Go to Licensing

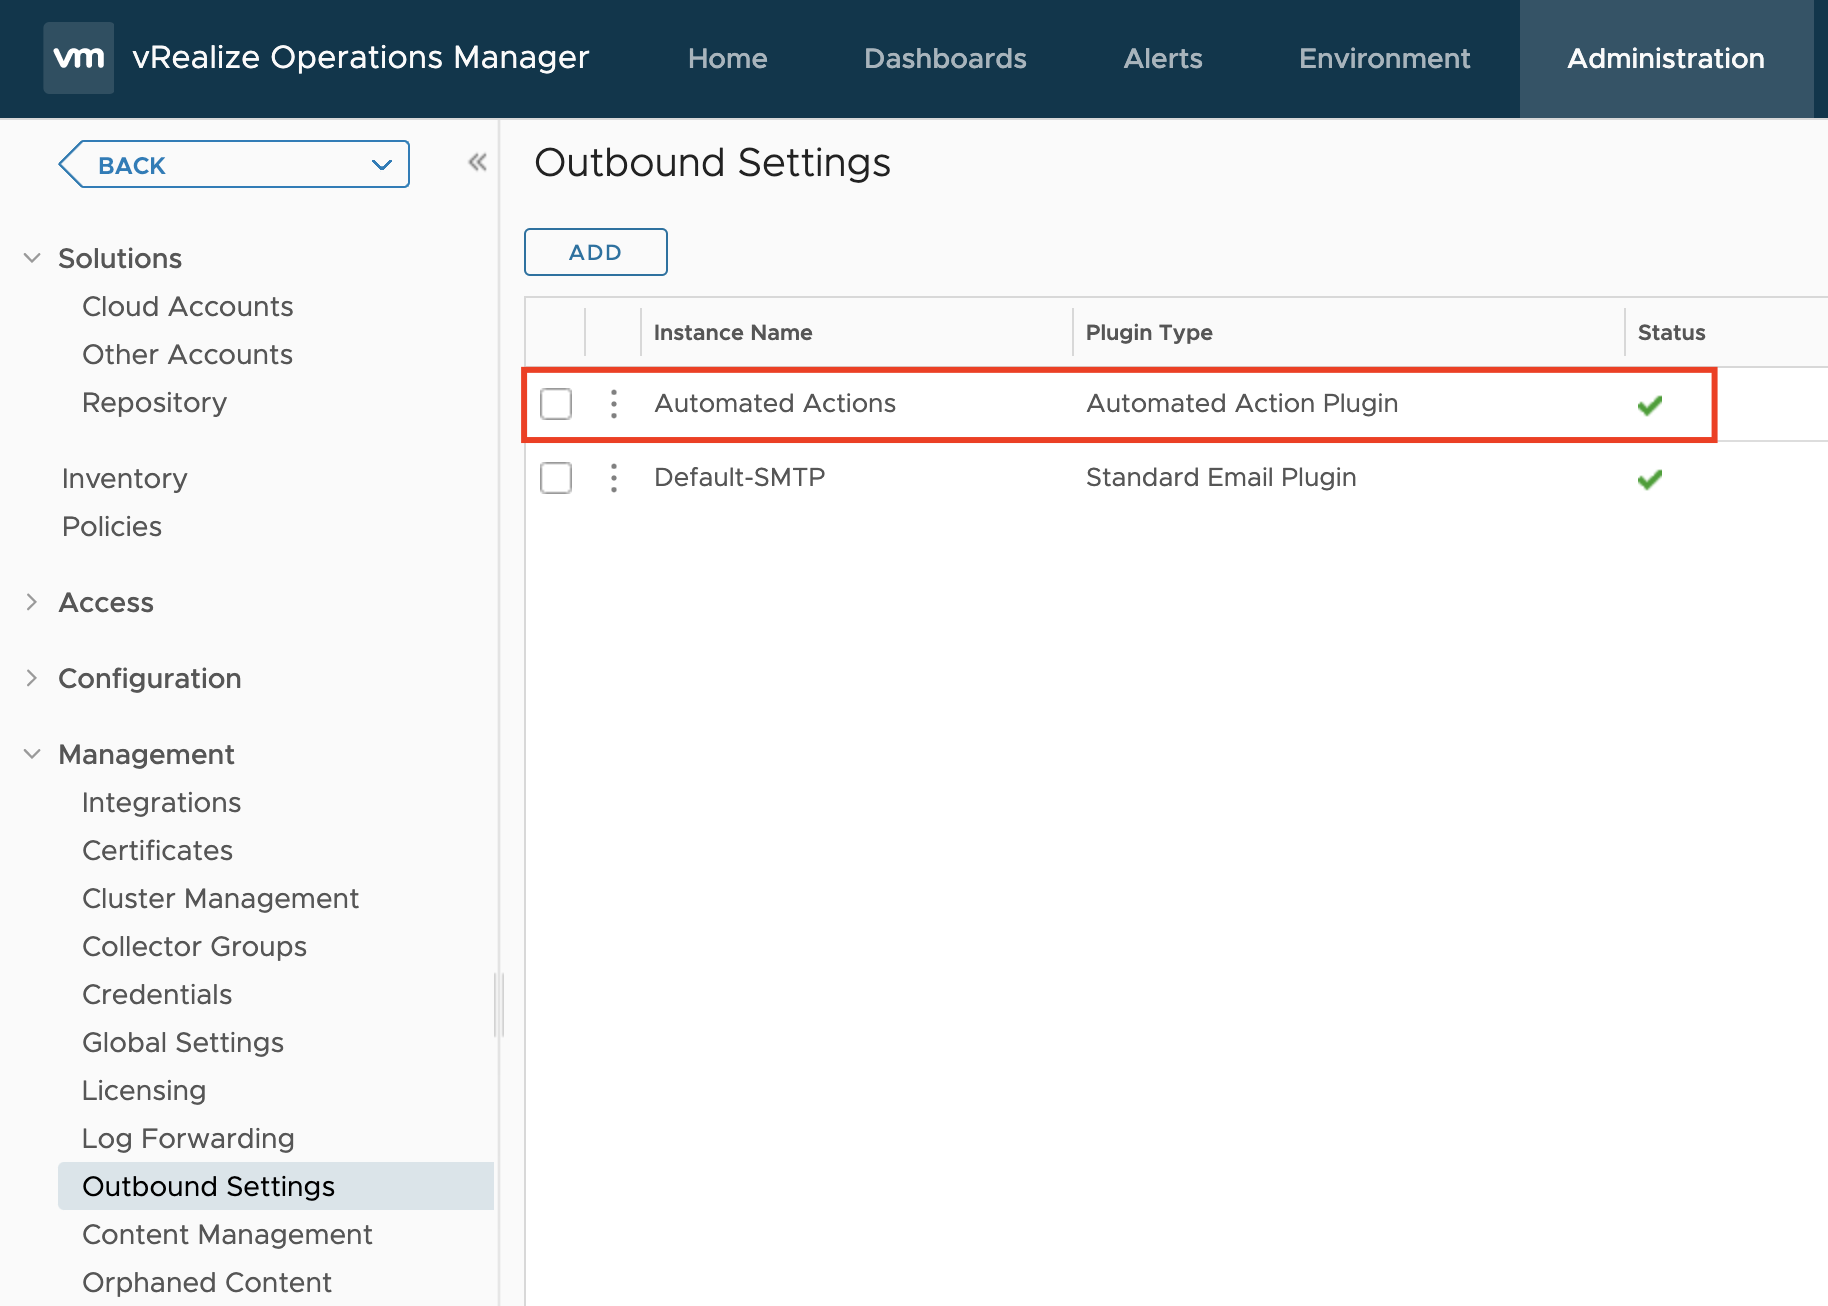[144, 1090]
